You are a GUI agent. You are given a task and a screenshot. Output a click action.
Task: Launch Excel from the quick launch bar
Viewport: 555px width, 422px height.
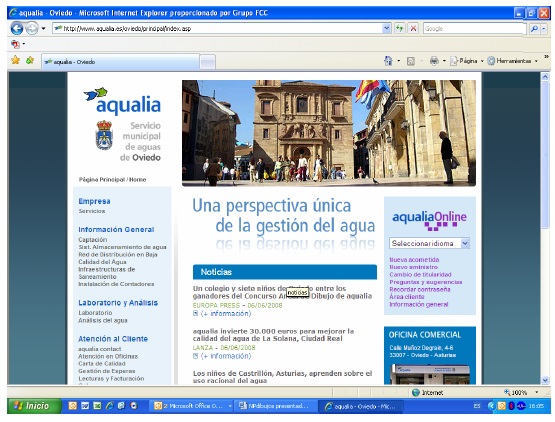point(97,406)
